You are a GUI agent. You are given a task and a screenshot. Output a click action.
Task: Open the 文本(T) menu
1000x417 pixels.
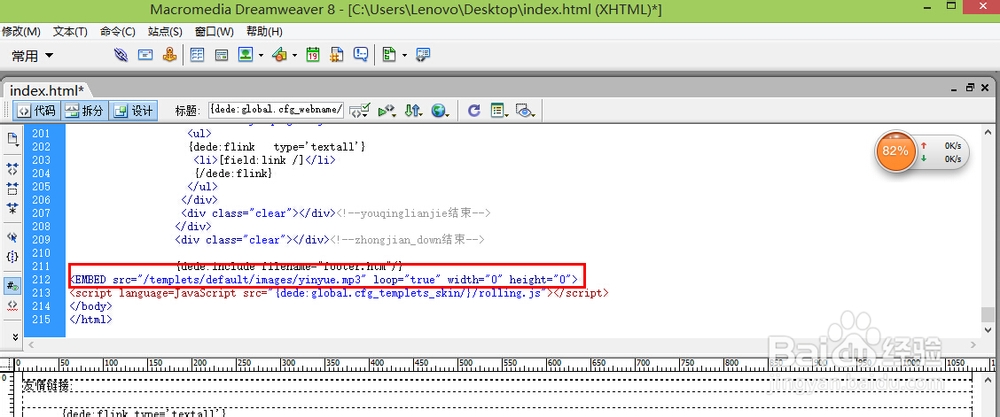click(70, 31)
